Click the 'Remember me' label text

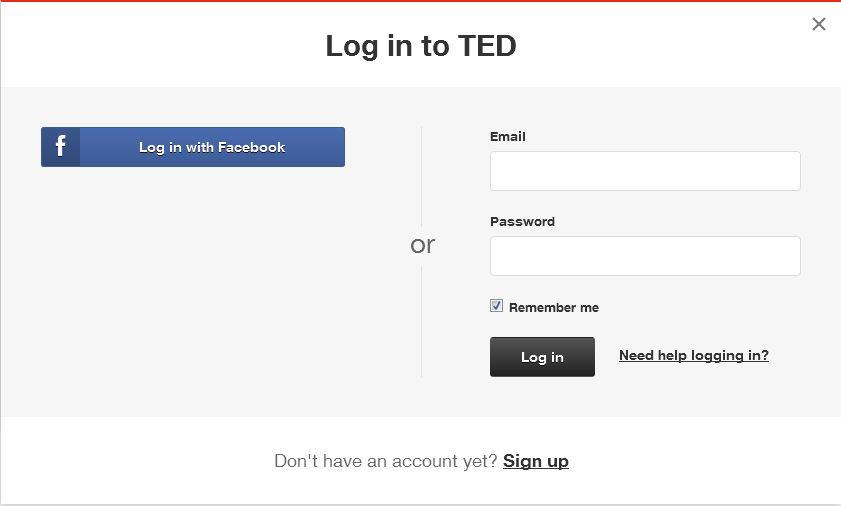553,308
